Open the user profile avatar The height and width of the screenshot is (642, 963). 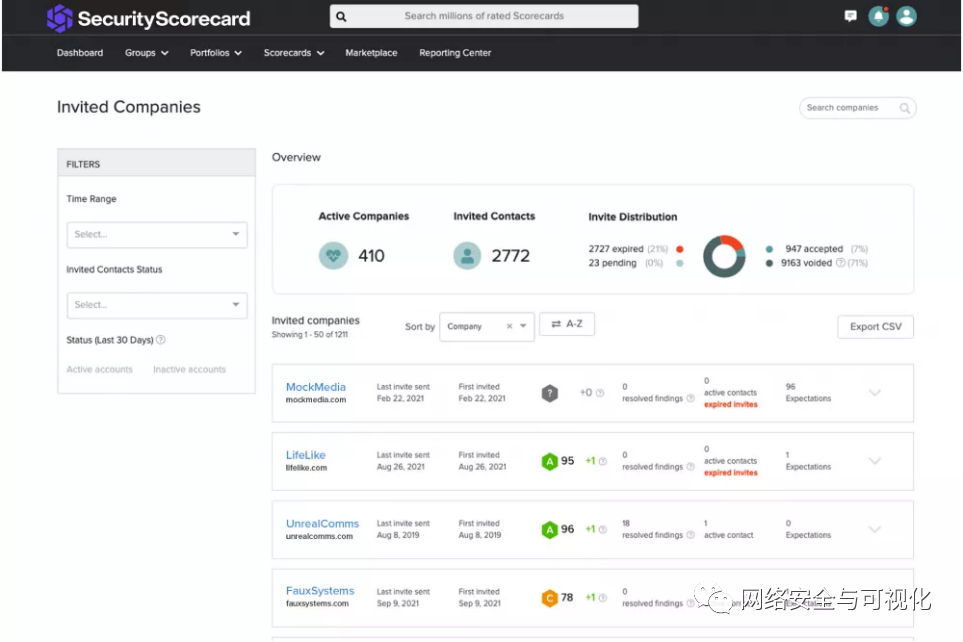pos(906,16)
